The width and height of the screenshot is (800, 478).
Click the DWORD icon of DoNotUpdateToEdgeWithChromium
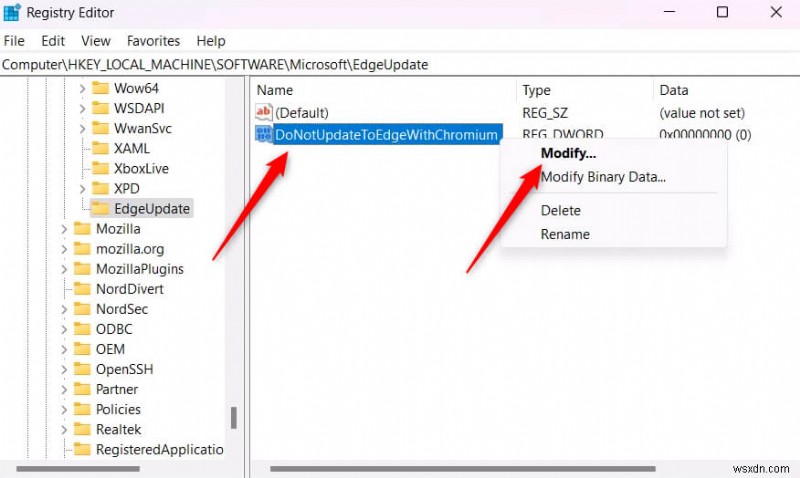[264, 134]
